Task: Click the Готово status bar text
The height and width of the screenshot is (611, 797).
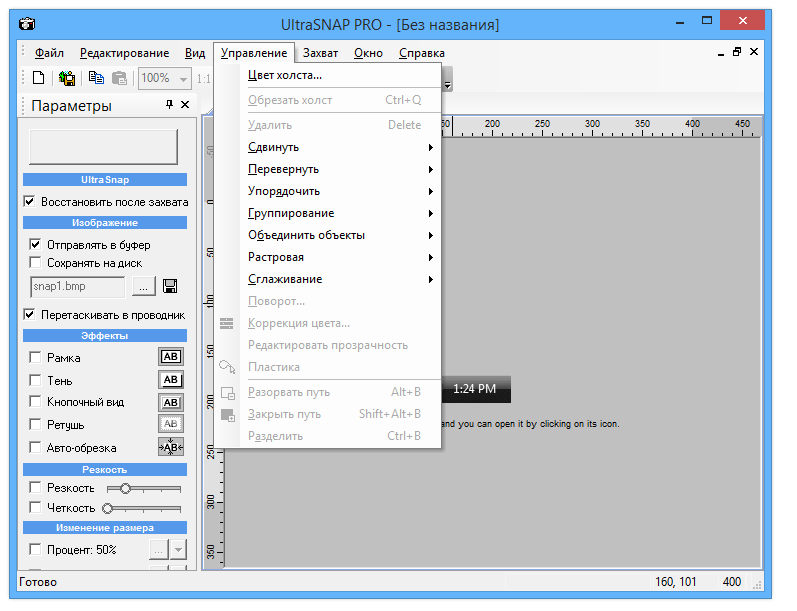Action: click(x=38, y=582)
